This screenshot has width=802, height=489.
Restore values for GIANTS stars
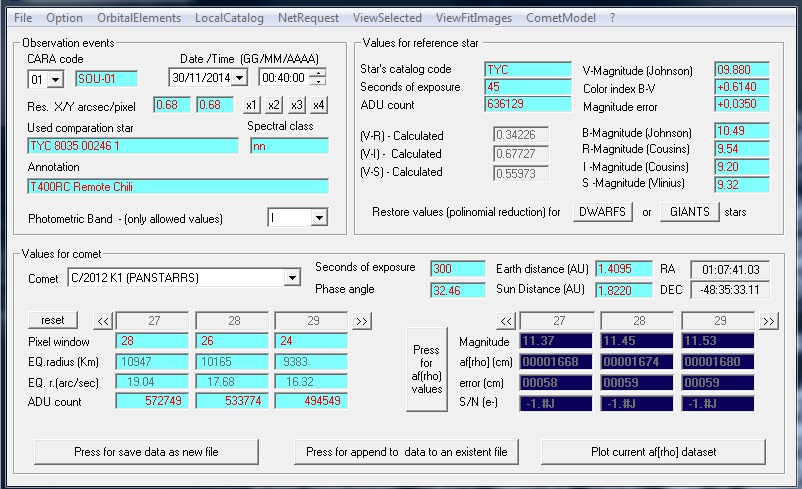[689, 212]
